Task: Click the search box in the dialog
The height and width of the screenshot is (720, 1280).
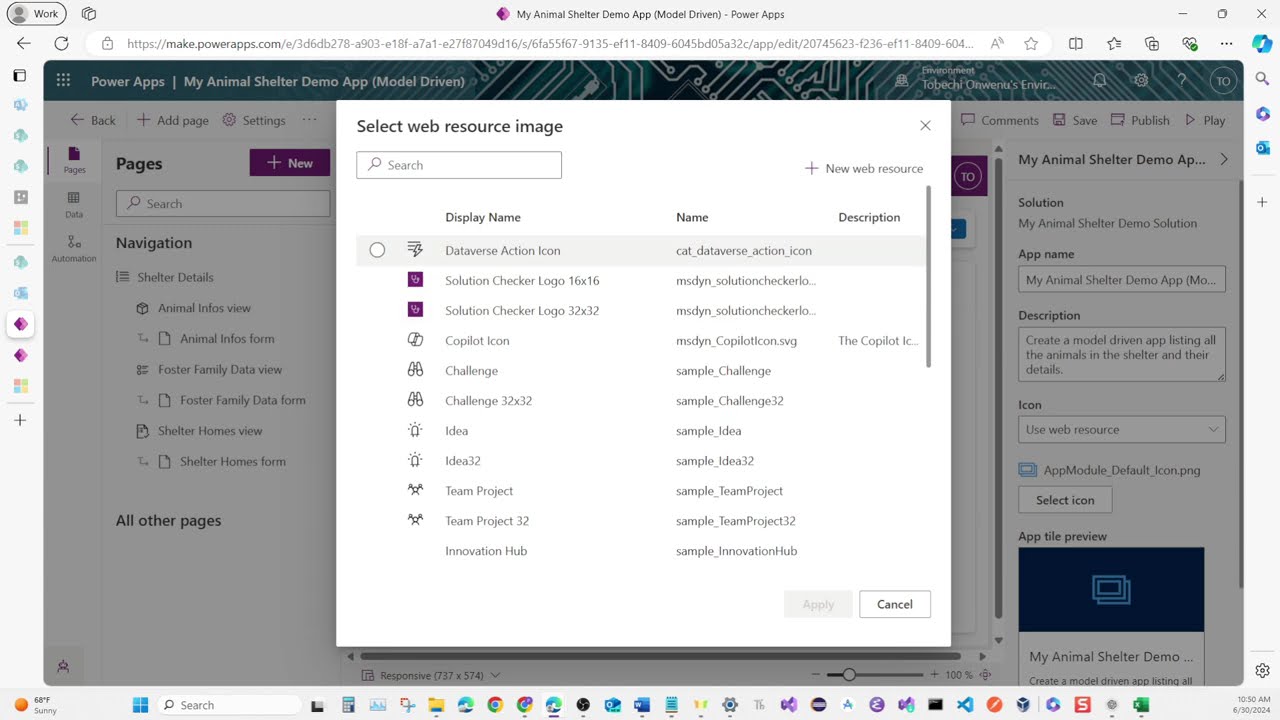Action: [x=459, y=165]
